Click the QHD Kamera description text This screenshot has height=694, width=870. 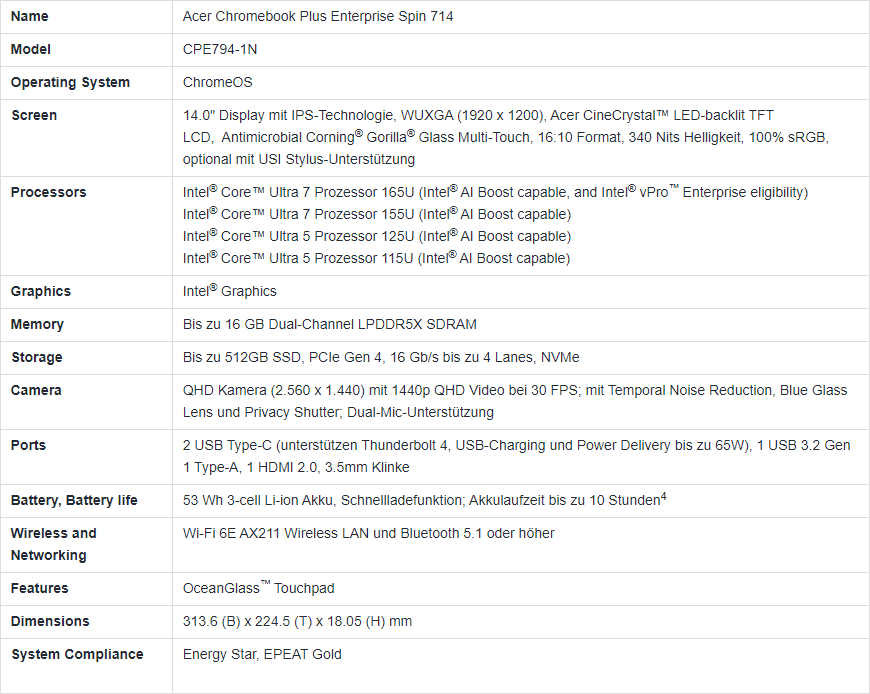click(515, 401)
